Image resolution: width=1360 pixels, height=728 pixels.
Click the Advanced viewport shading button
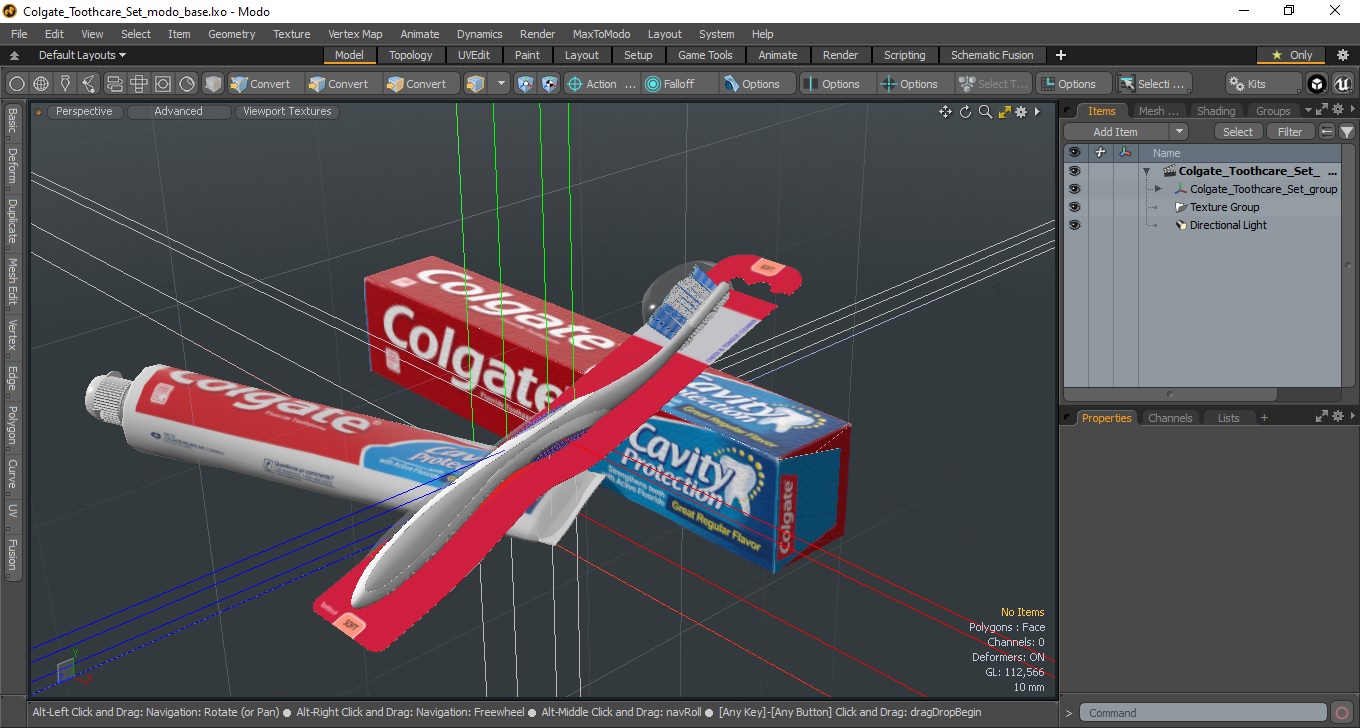(x=178, y=112)
